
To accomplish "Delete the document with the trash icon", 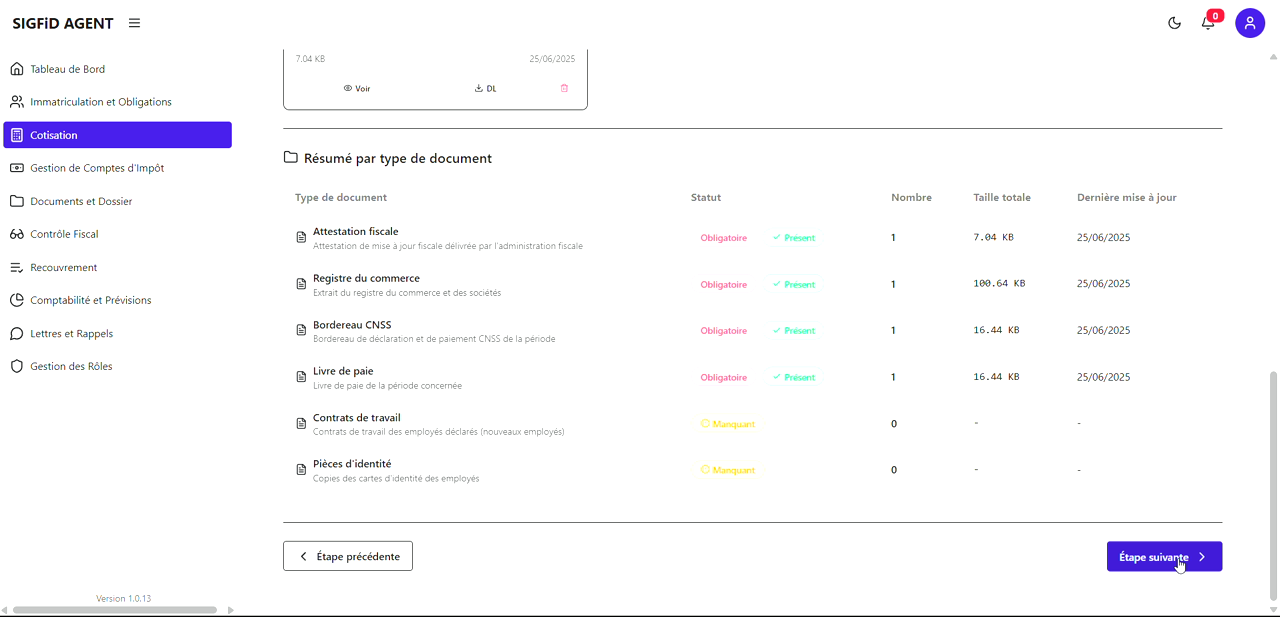I will [564, 88].
